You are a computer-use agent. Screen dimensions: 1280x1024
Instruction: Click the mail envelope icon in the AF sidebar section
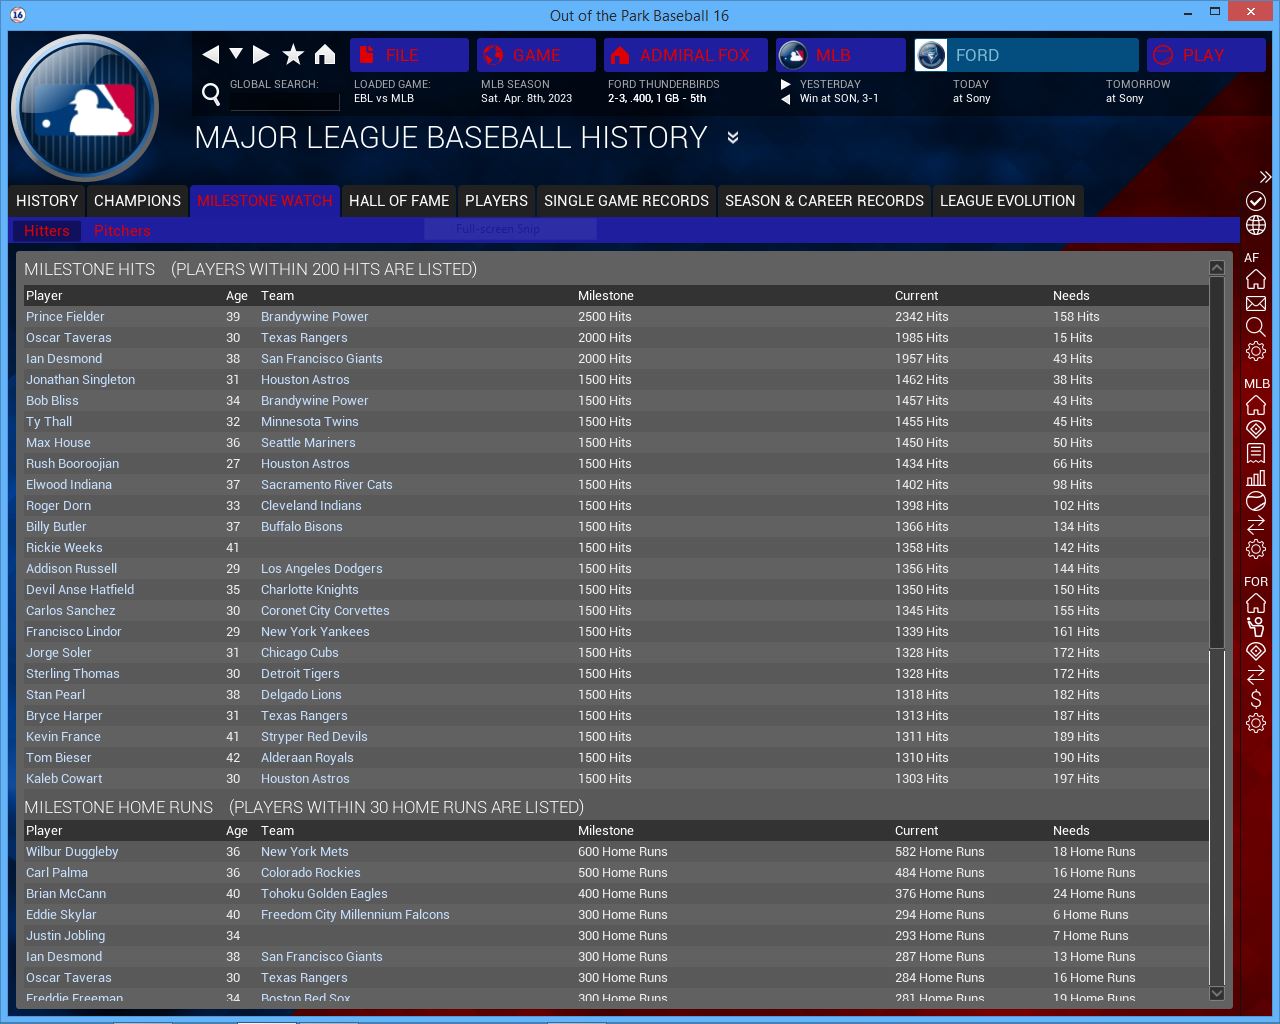(x=1256, y=303)
